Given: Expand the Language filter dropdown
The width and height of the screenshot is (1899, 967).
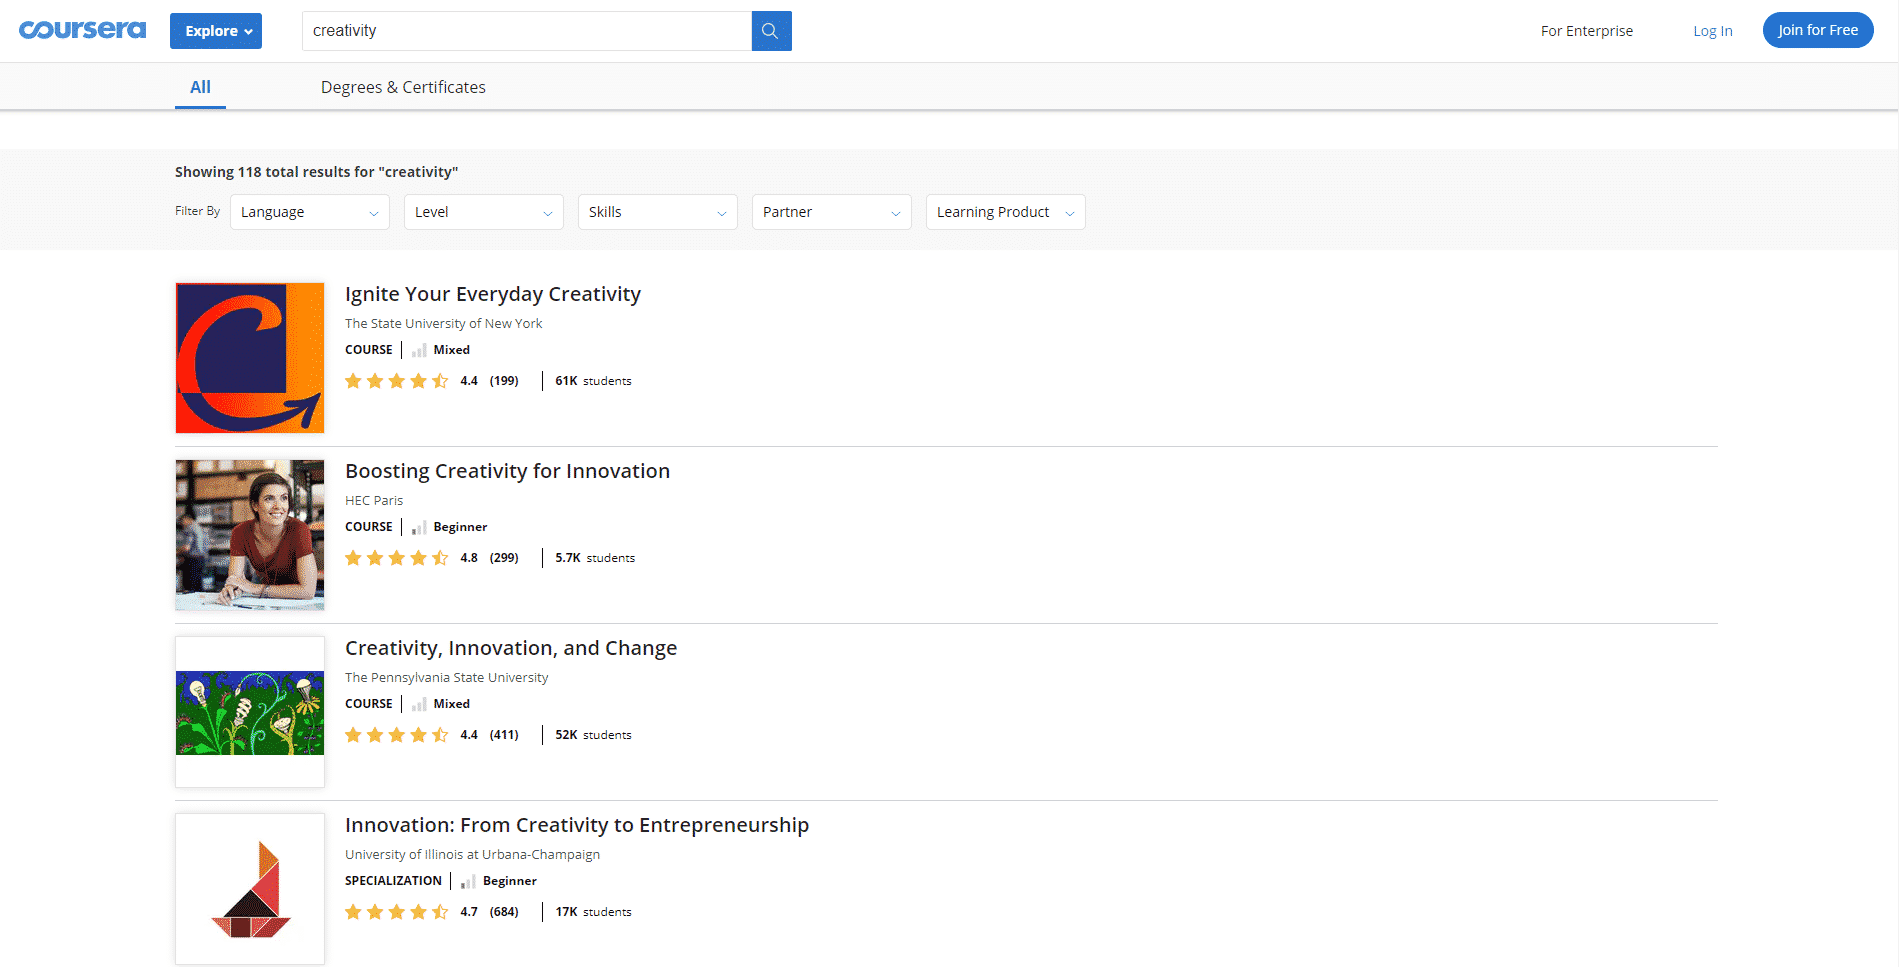Looking at the screenshot, I should pos(310,212).
